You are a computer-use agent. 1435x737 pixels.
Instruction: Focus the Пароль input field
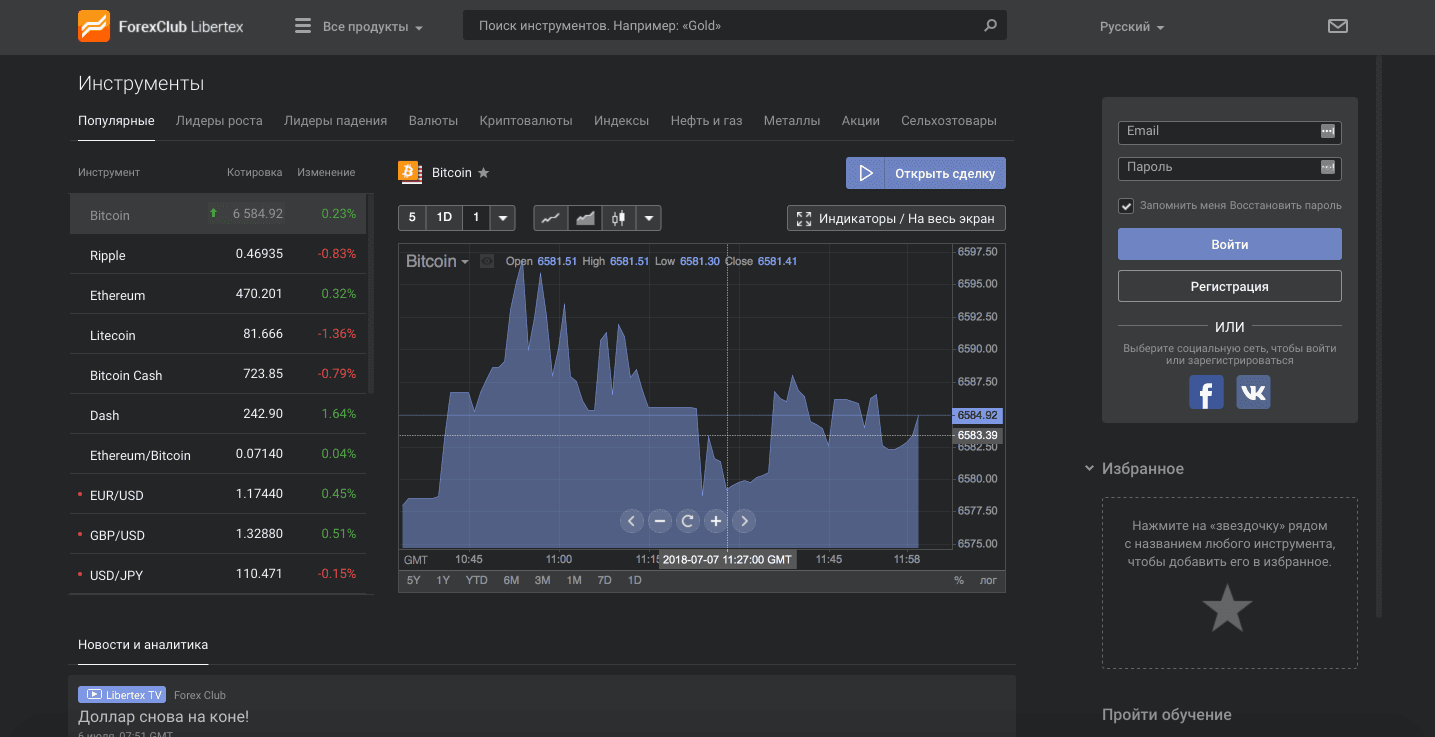click(1229, 167)
